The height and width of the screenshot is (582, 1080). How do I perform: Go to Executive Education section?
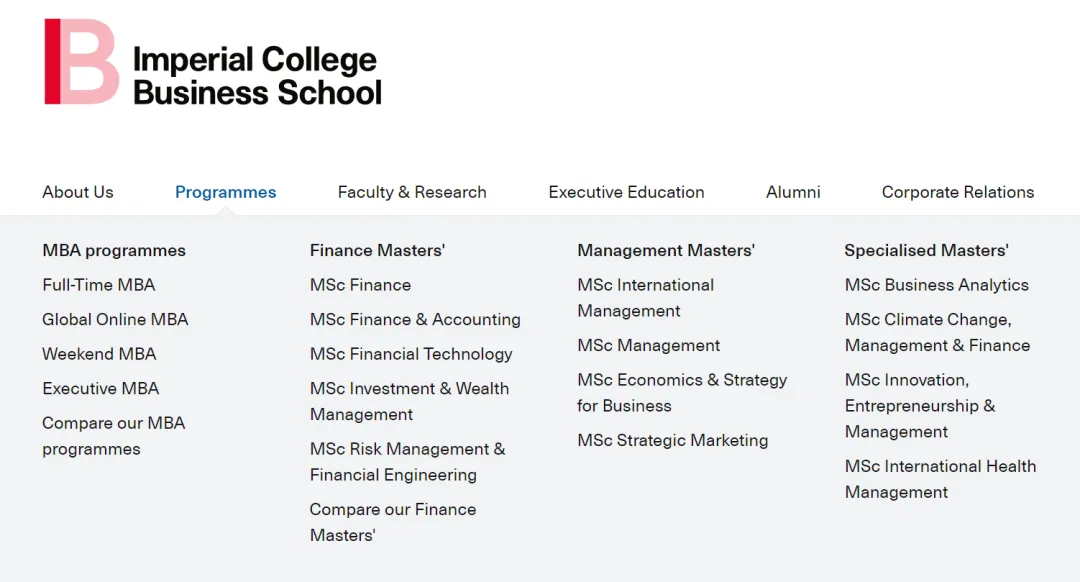tap(626, 192)
